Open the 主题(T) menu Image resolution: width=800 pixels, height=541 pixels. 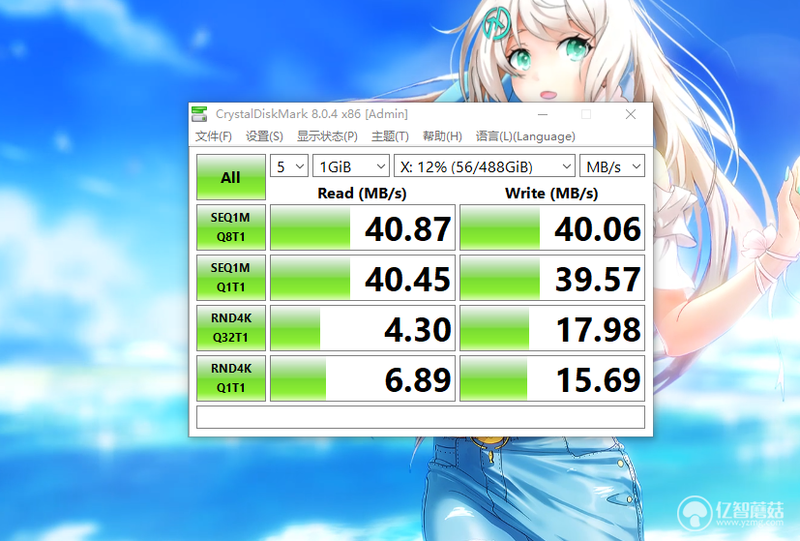point(390,136)
